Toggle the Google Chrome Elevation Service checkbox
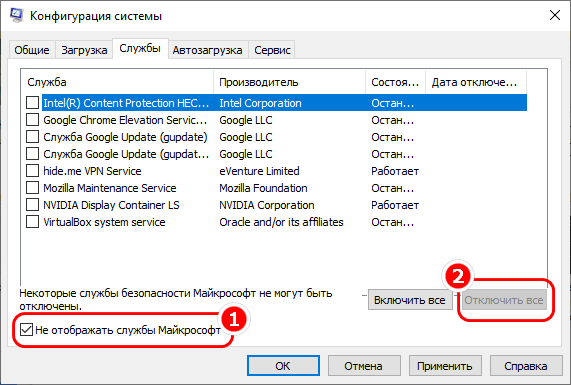 coord(32,120)
